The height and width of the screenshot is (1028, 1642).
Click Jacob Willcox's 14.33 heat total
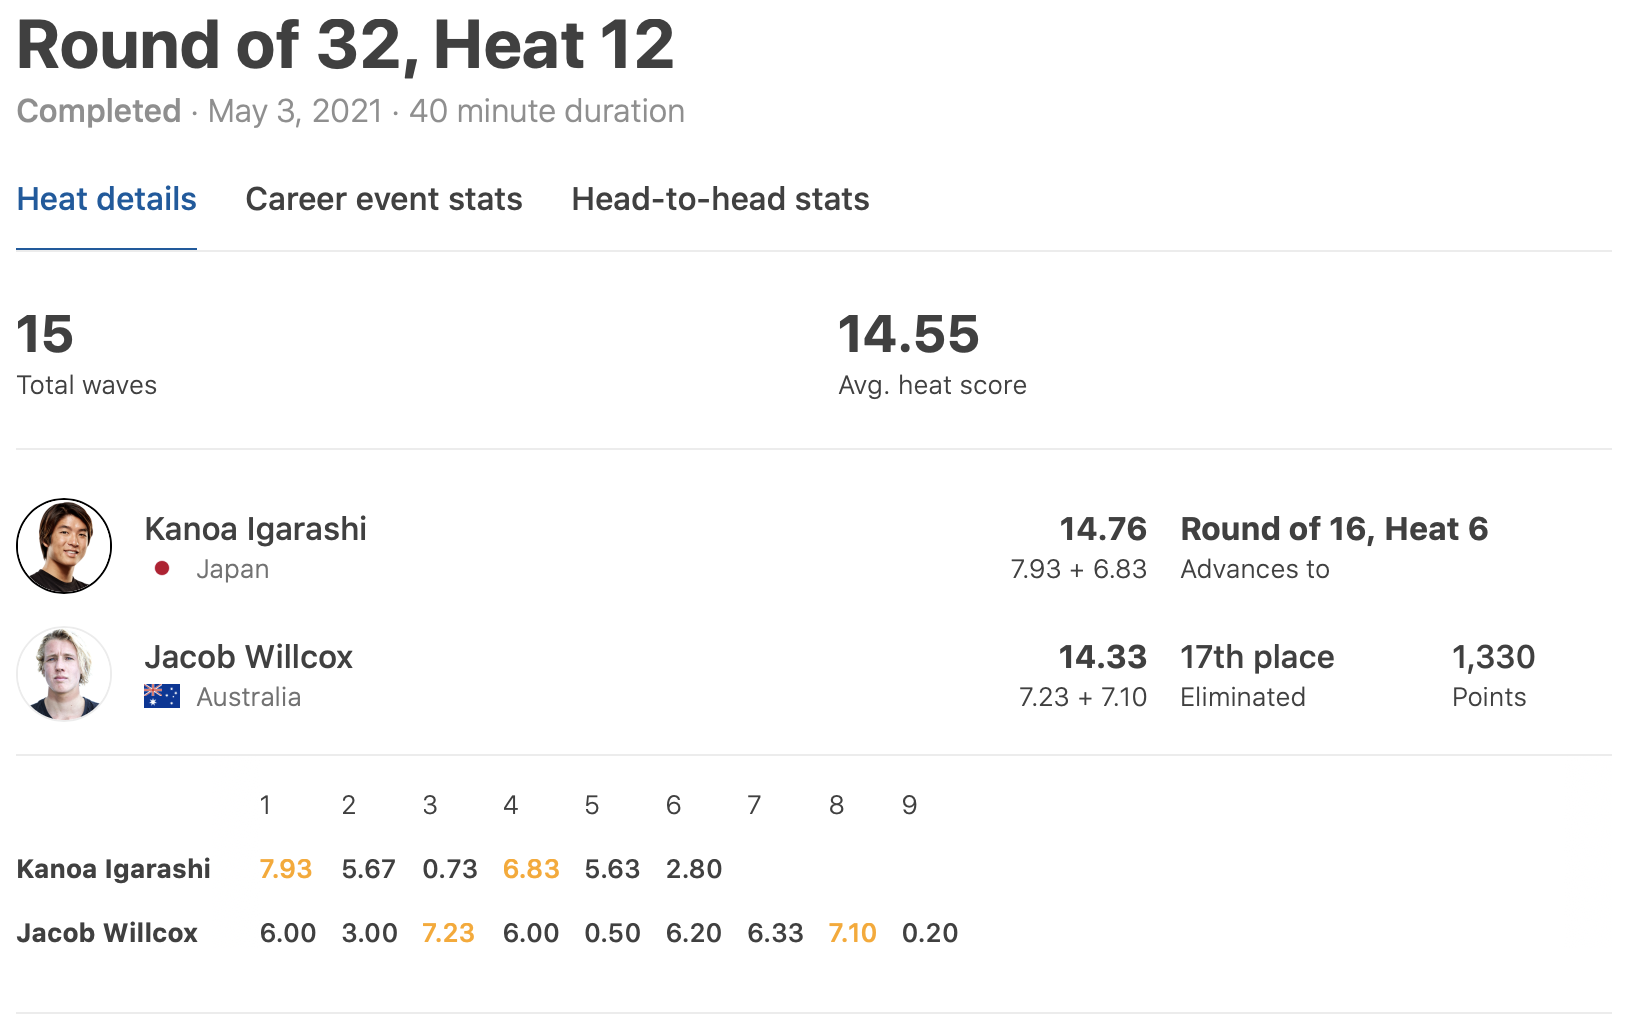[x=1102, y=657]
